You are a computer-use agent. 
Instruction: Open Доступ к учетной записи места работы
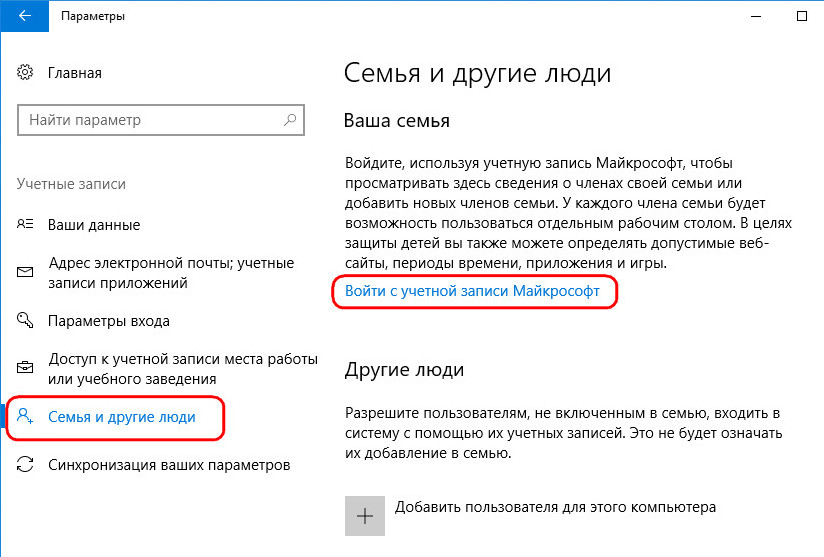click(183, 368)
